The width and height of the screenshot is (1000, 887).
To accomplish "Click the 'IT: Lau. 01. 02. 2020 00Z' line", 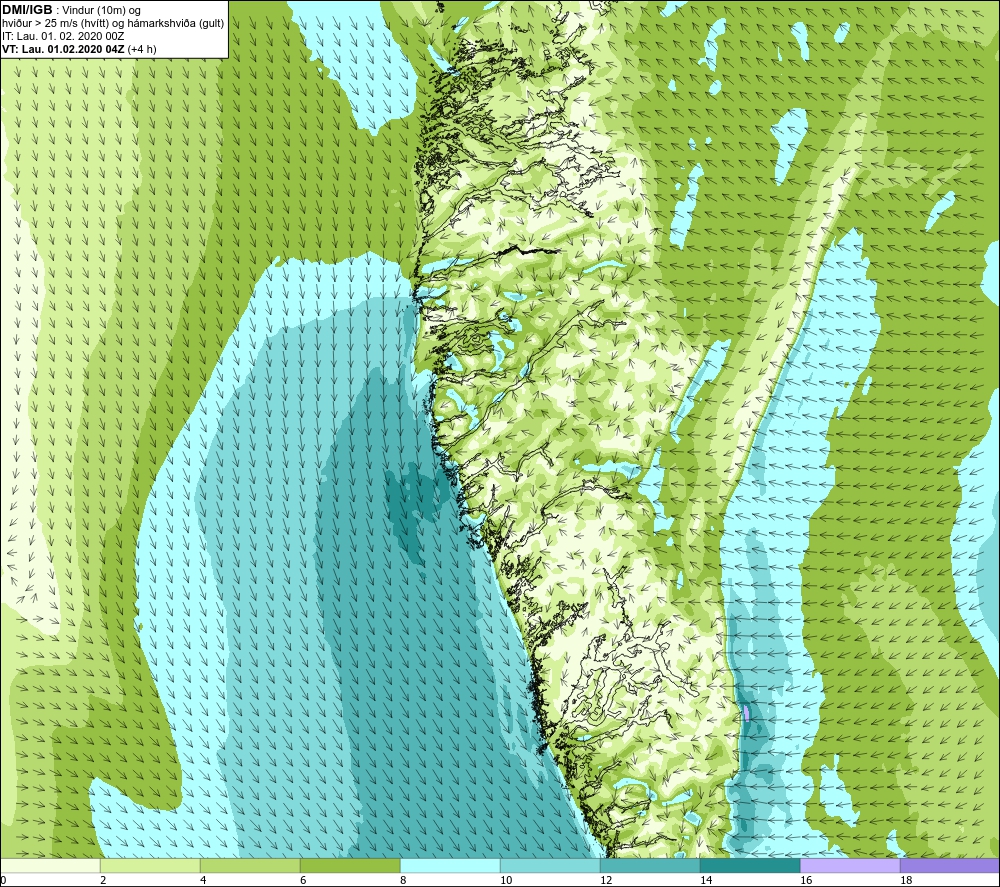I will pos(63,36).
